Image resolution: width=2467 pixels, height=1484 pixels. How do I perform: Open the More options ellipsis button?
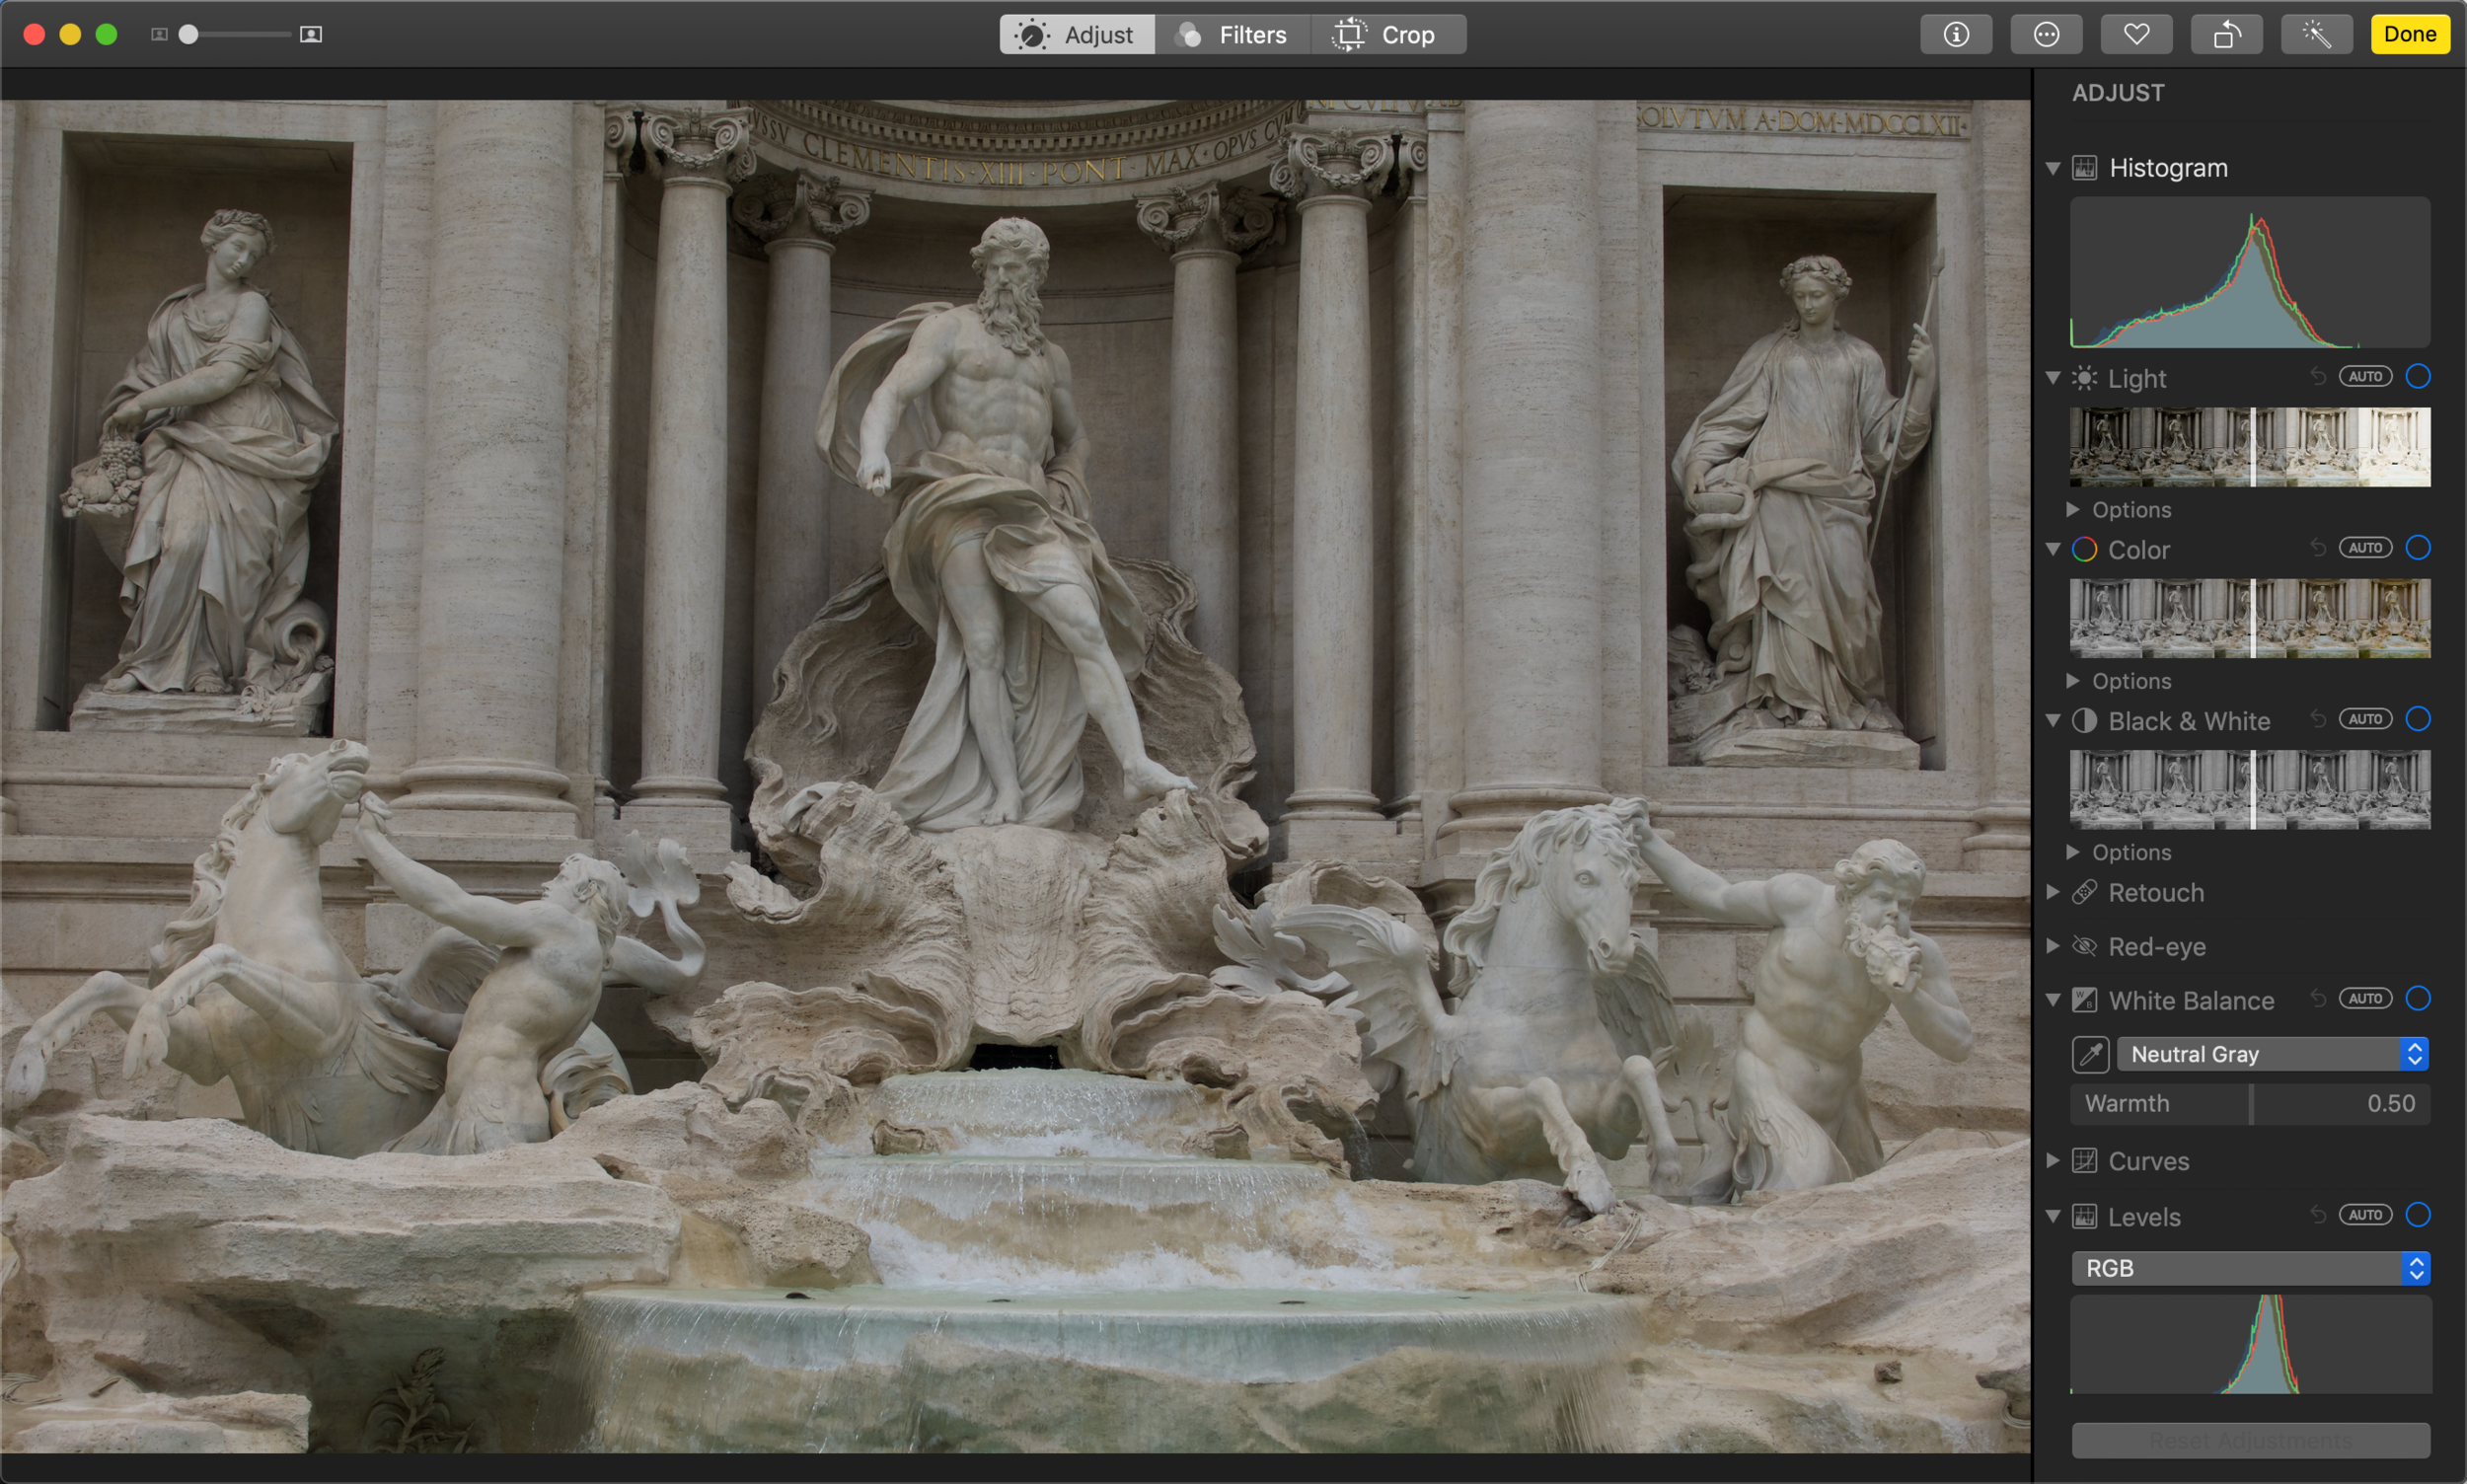[x=2046, y=35]
